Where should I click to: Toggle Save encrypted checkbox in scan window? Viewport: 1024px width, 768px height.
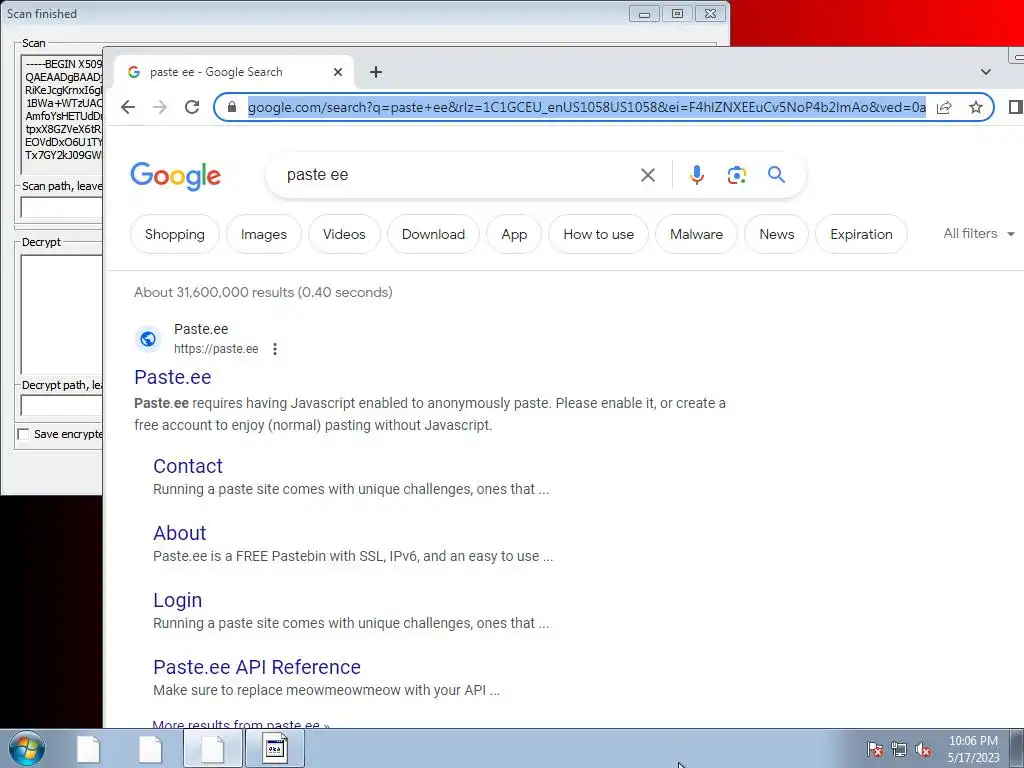[24, 434]
